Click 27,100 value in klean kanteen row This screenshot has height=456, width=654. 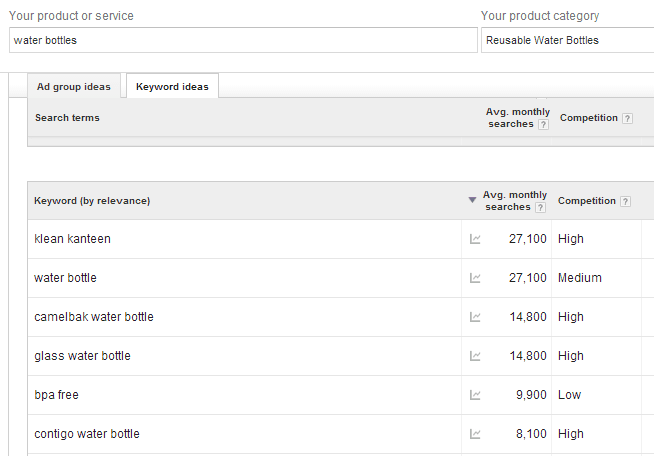[x=528, y=239]
